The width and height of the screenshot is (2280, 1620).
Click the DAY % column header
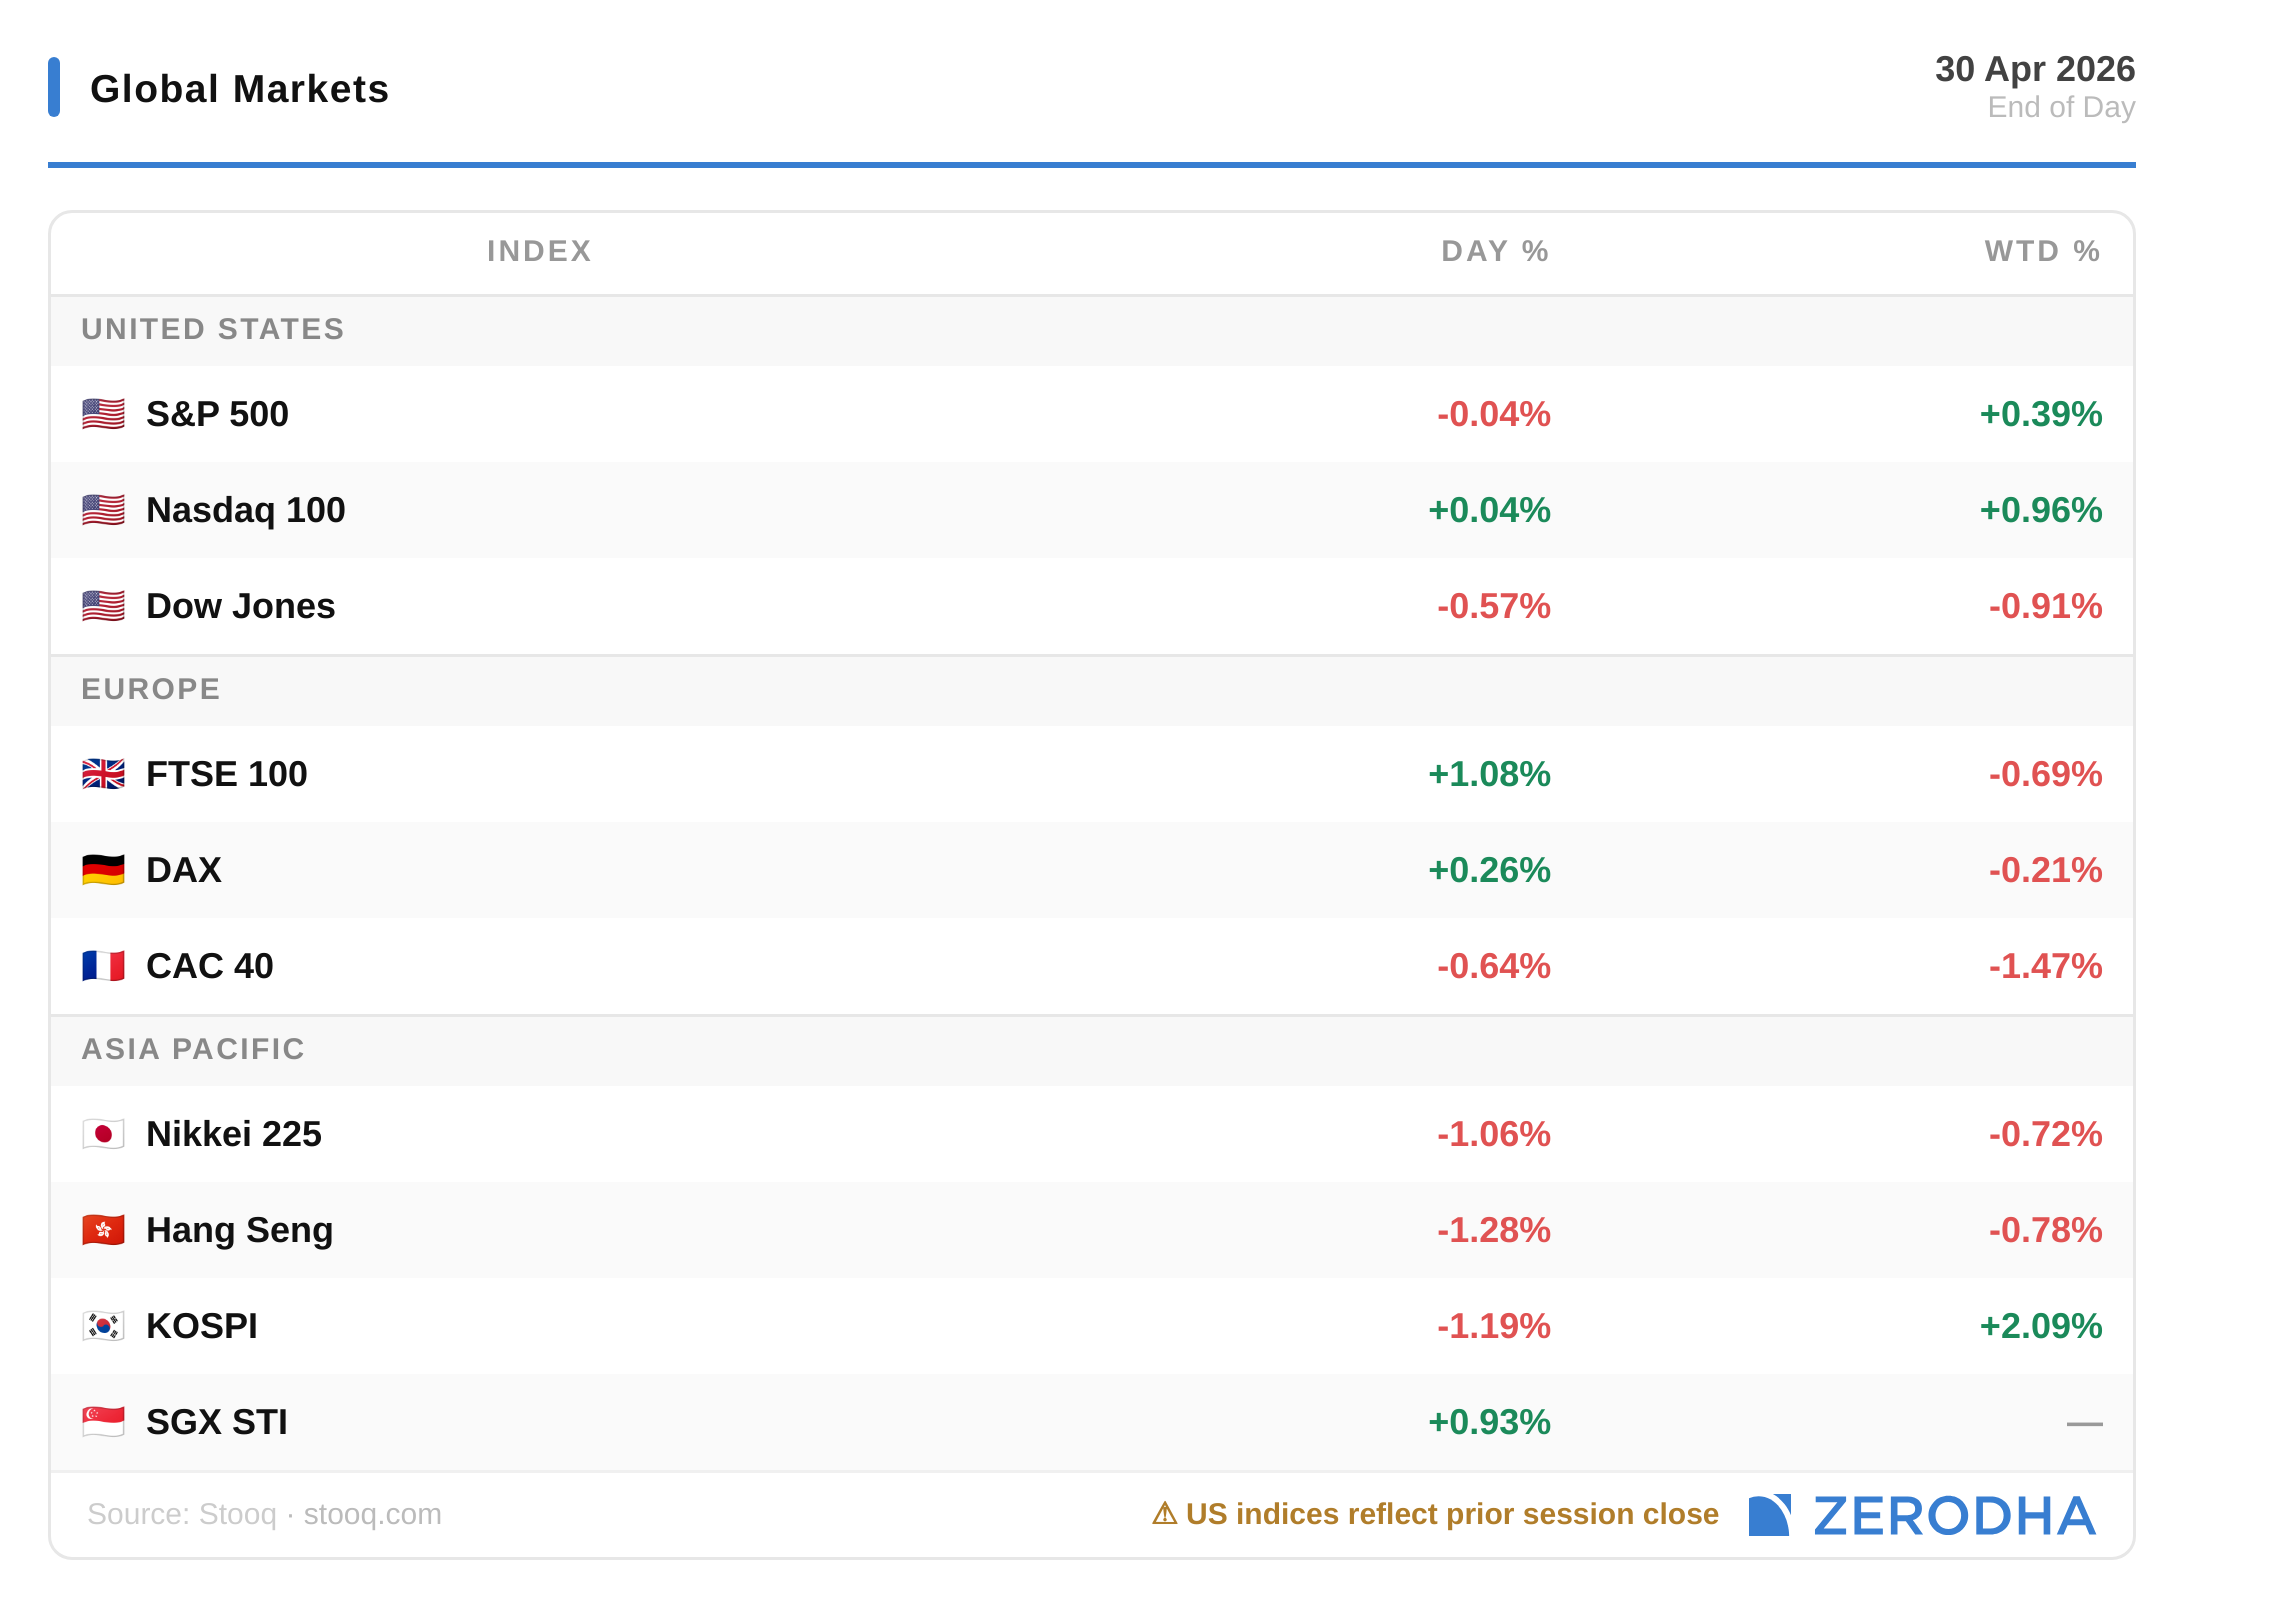(x=1494, y=251)
